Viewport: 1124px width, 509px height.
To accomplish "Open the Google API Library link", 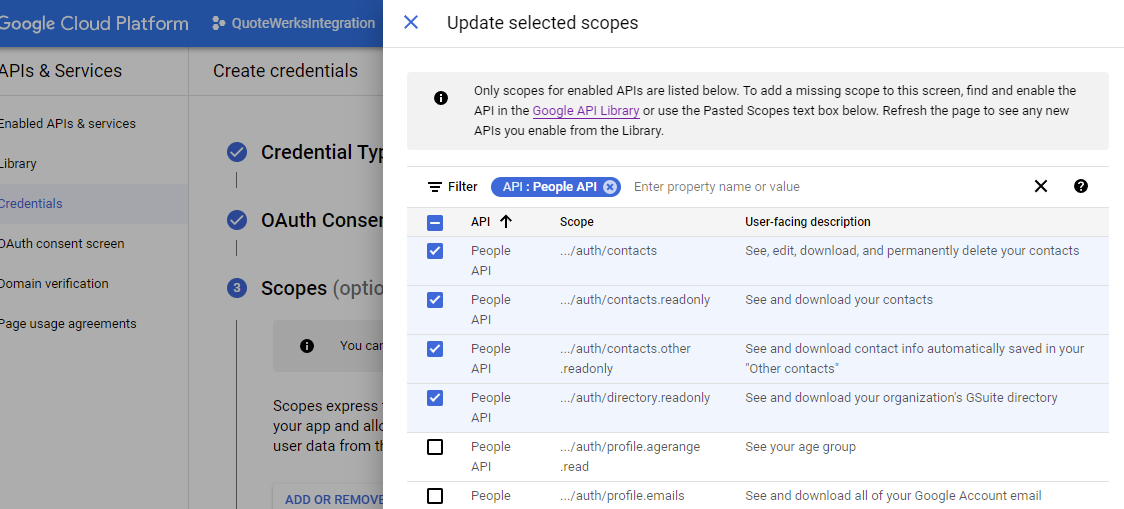I will [586, 111].
